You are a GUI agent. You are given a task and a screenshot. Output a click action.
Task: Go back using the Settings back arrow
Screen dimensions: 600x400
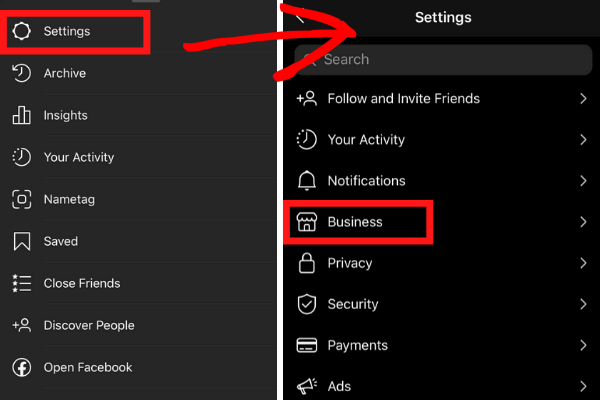point(300,16)
